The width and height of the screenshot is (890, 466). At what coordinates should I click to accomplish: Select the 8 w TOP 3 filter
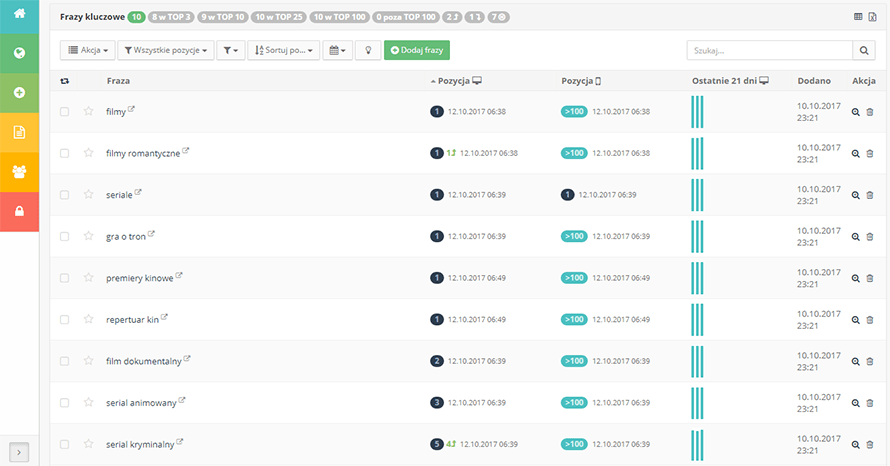pos(171,17)
